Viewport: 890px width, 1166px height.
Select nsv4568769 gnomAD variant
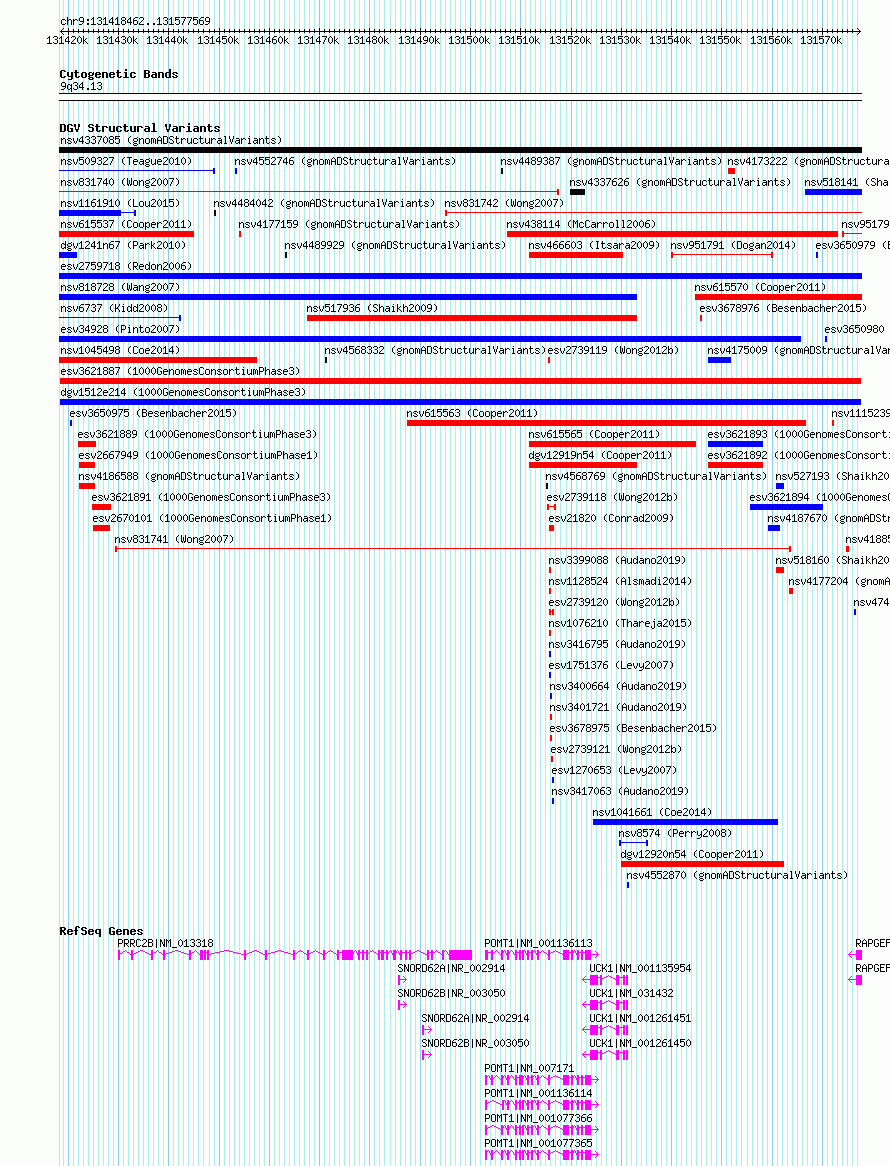point(657,476)
